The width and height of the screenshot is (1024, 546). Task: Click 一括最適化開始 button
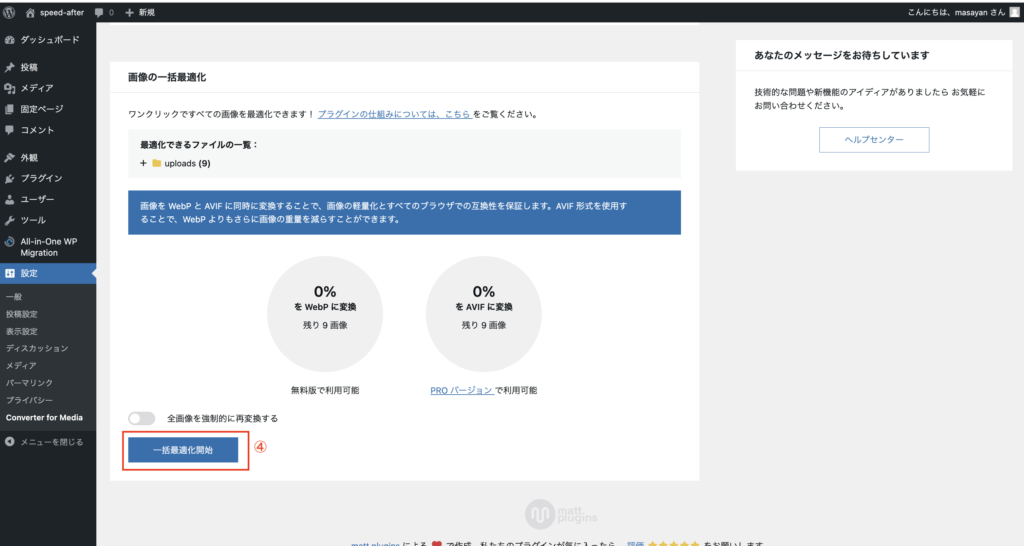coord(183,450)
